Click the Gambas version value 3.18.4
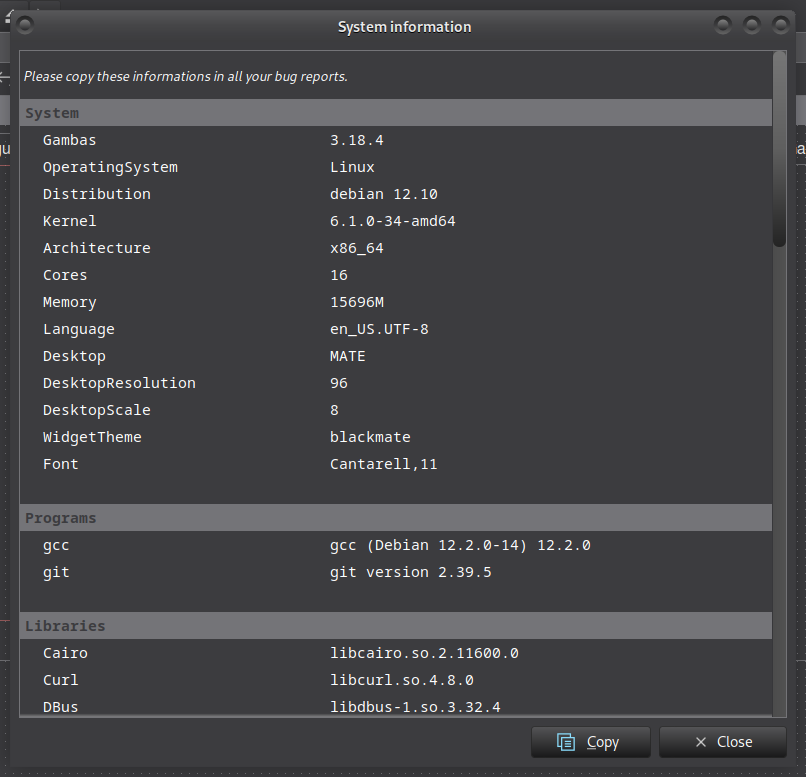This screenshot has width=806, height=777. 357,140
